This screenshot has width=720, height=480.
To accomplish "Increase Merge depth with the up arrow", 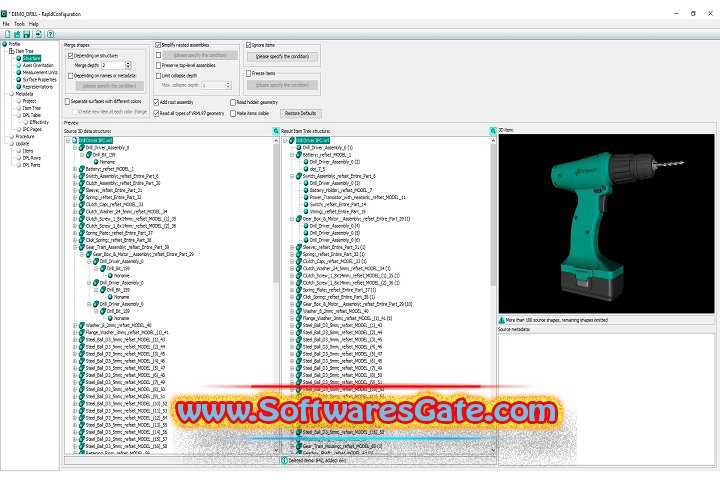I will 129,63.
